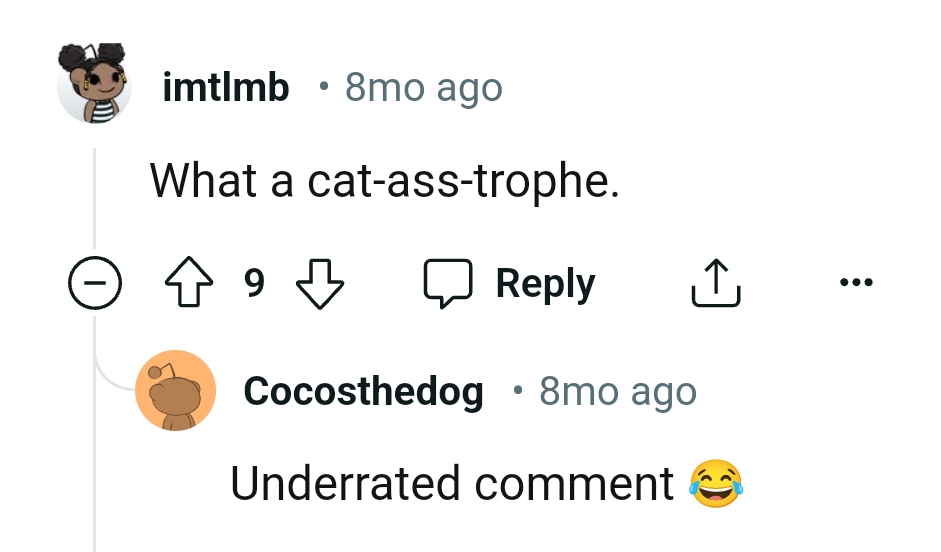Viewport: 941px width, 552px height.
Task: Click the Reply text label
Action: click(x=545, y=284)
